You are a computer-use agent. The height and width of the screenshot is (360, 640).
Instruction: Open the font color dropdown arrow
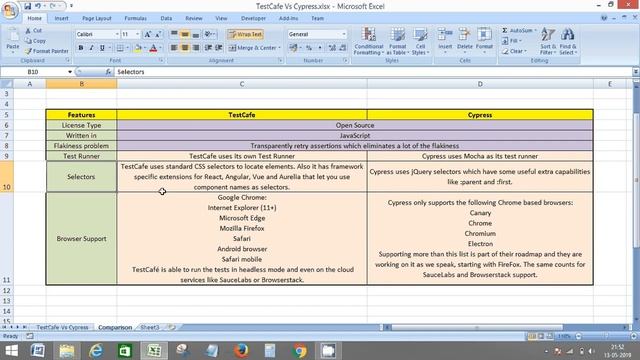point(160,48)
